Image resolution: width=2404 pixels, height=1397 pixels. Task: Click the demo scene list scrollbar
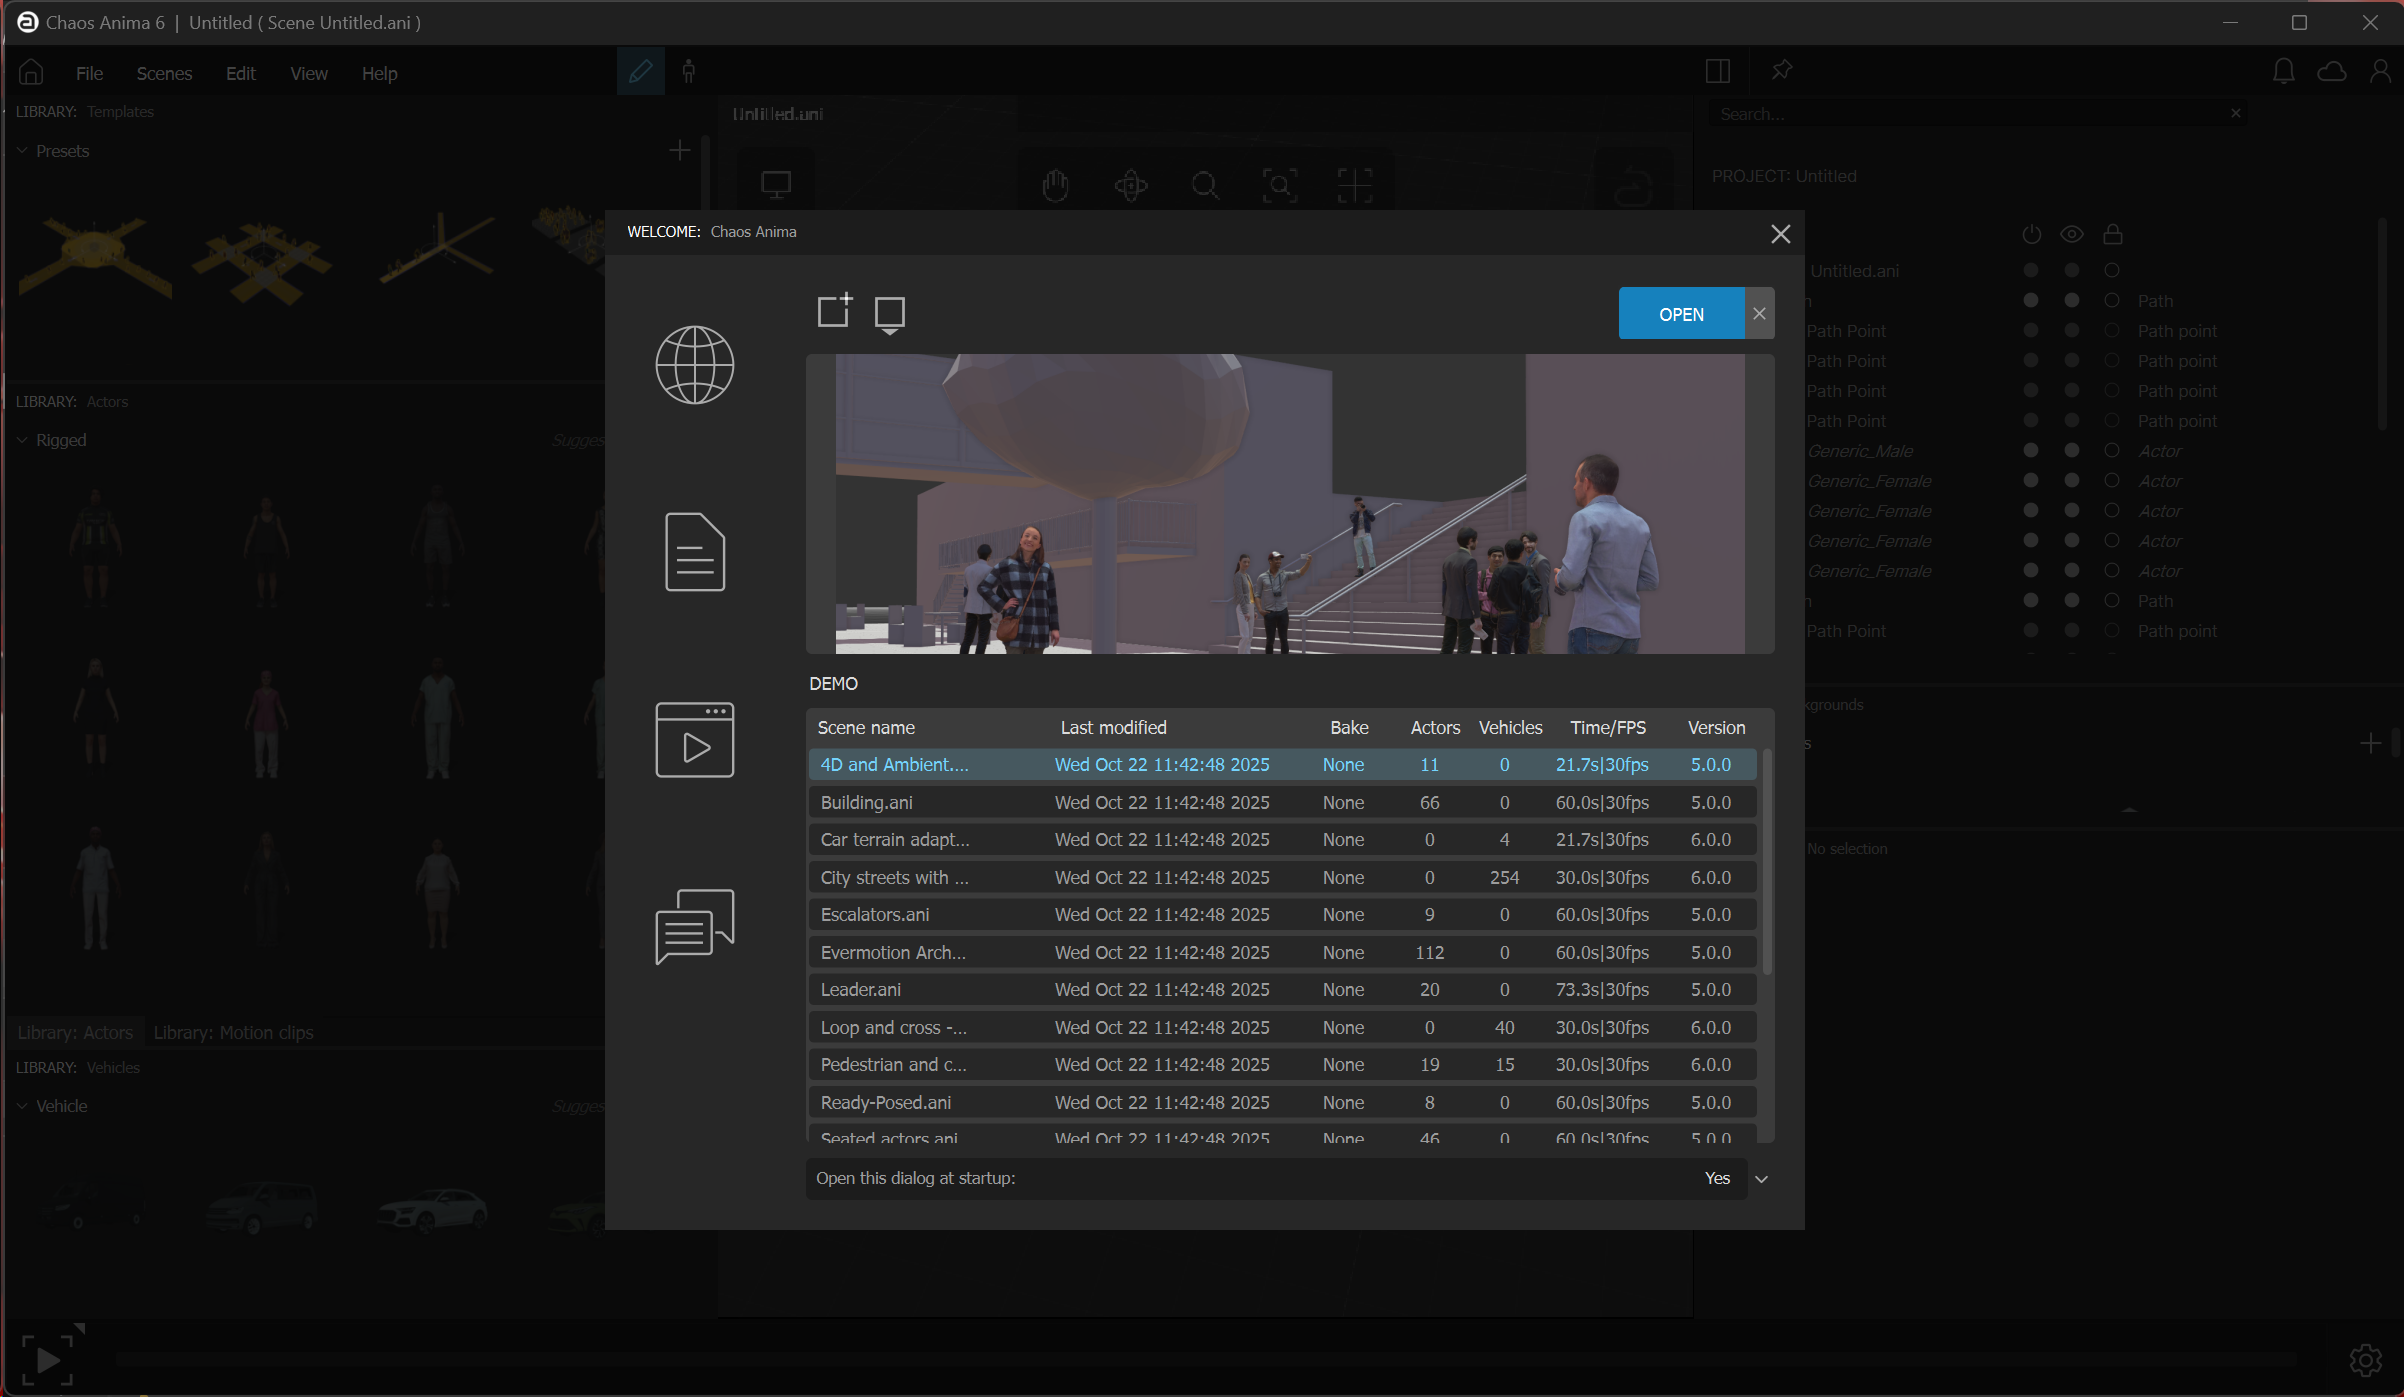coord(1766,860)
